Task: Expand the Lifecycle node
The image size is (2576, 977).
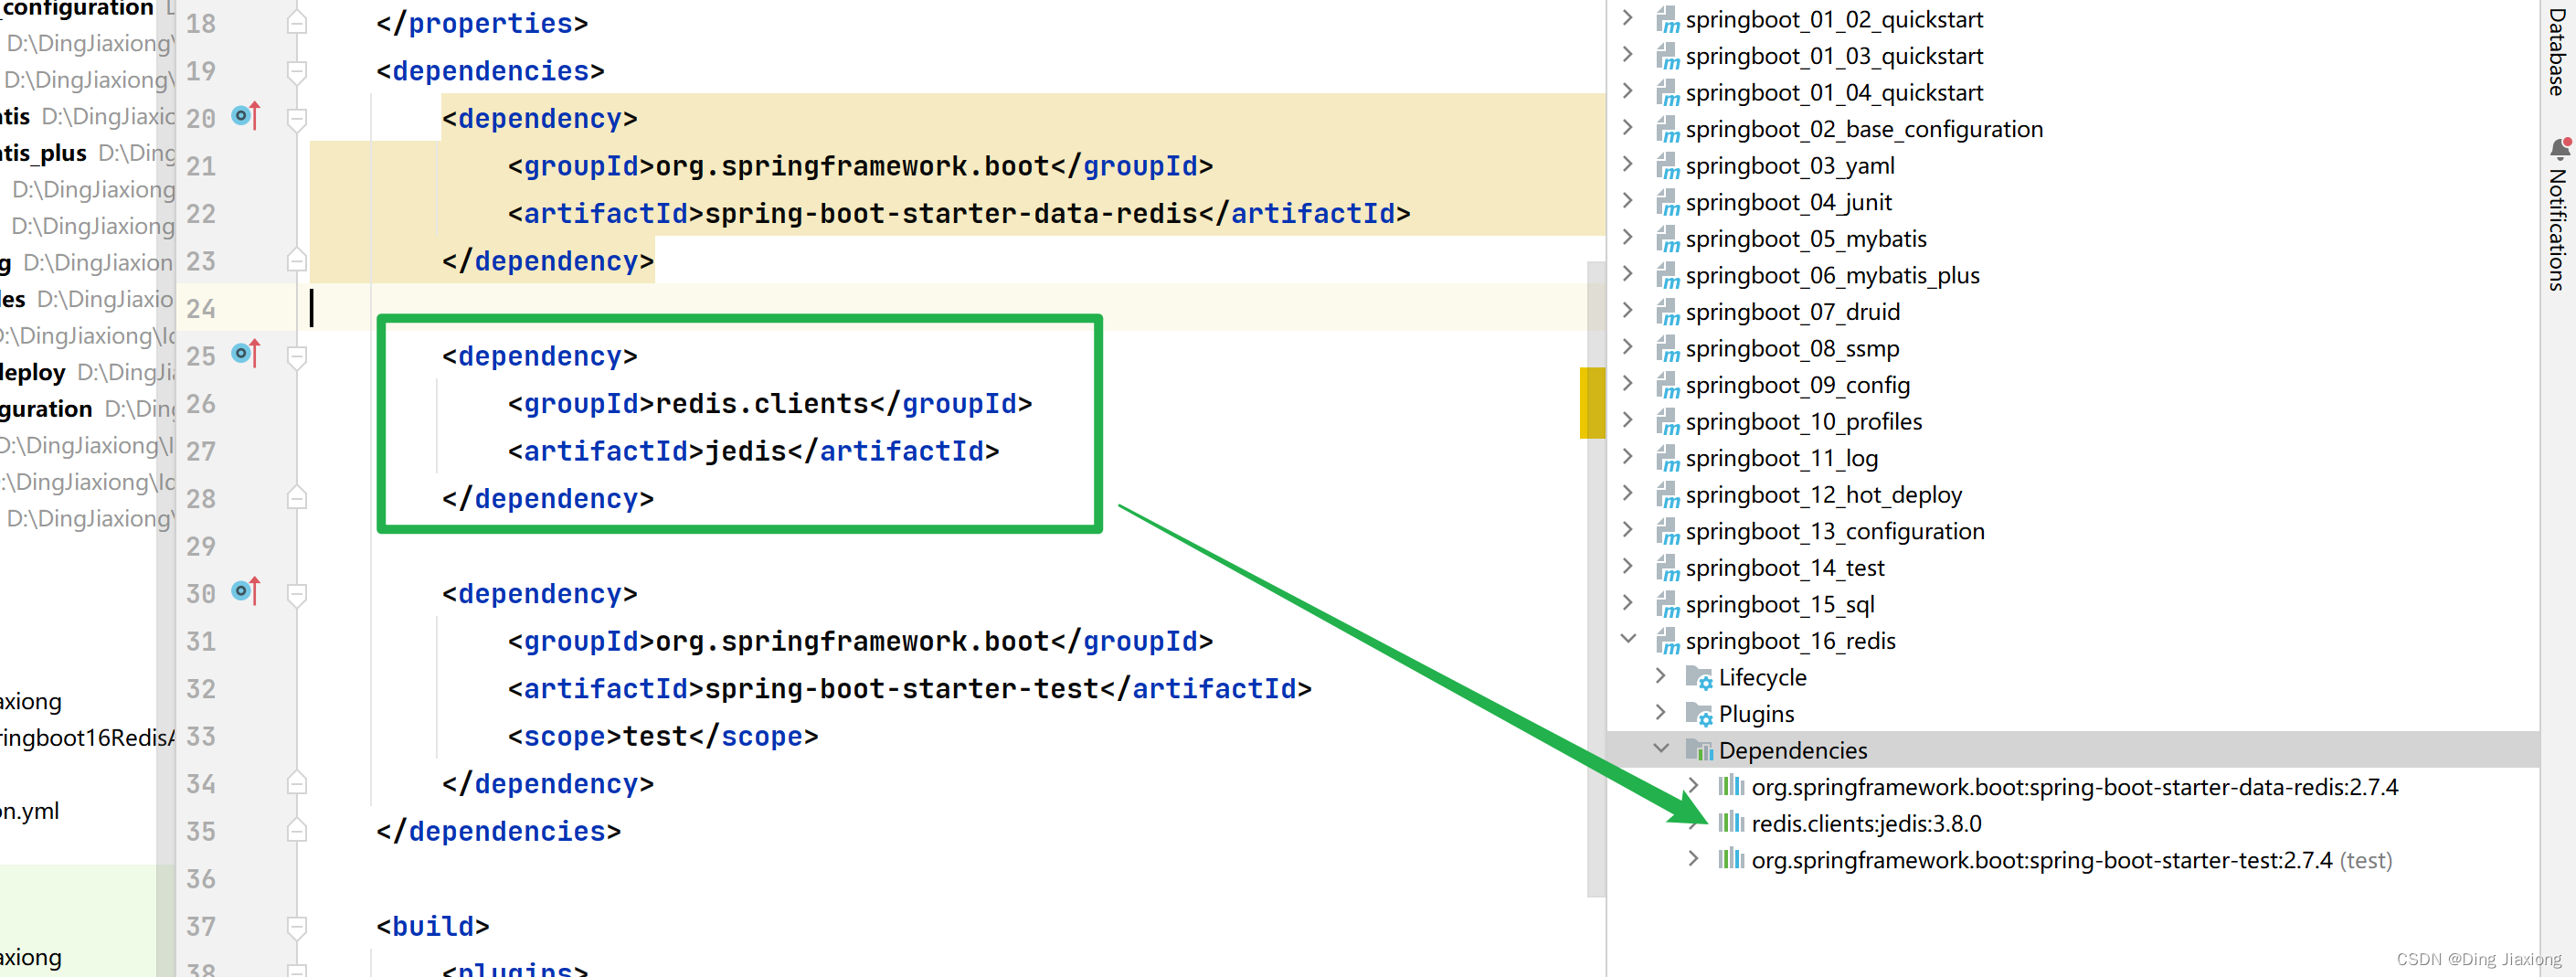Action: [1661, 677]
